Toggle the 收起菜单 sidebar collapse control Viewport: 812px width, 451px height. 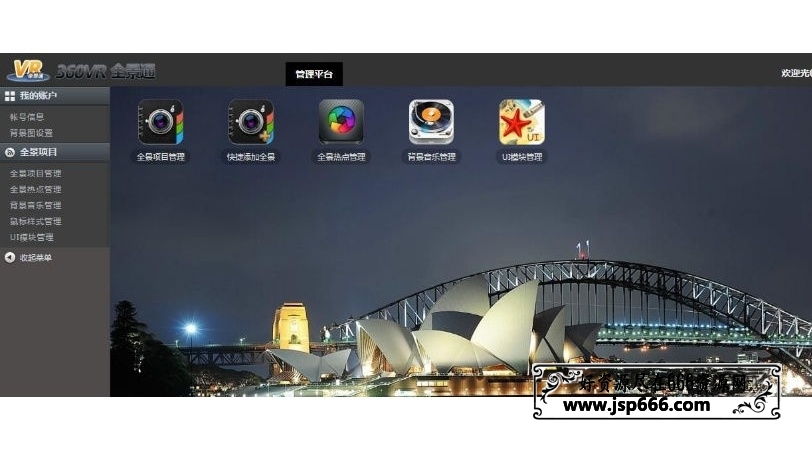pyautogui.click(x=35, y=258)
